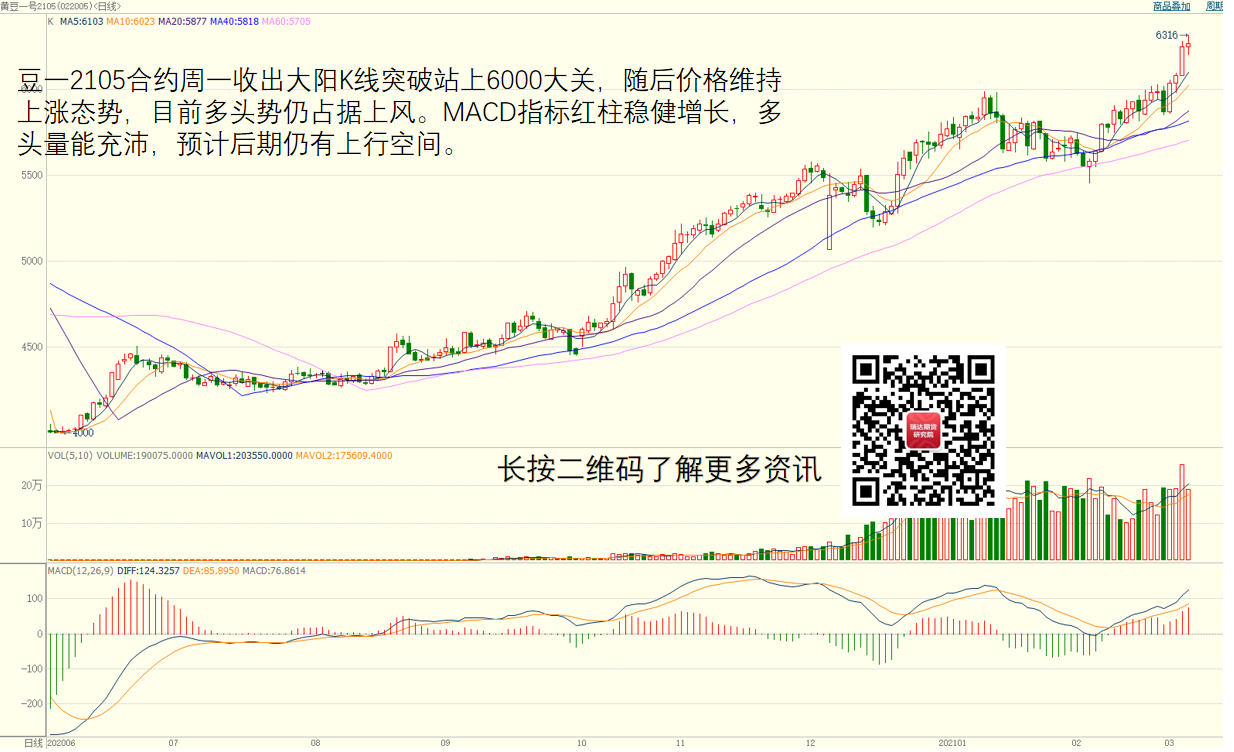Click the 202006 start date on time axis
Image resolution: width=1234 pixels, height=752 pixels.
point(61,743)
